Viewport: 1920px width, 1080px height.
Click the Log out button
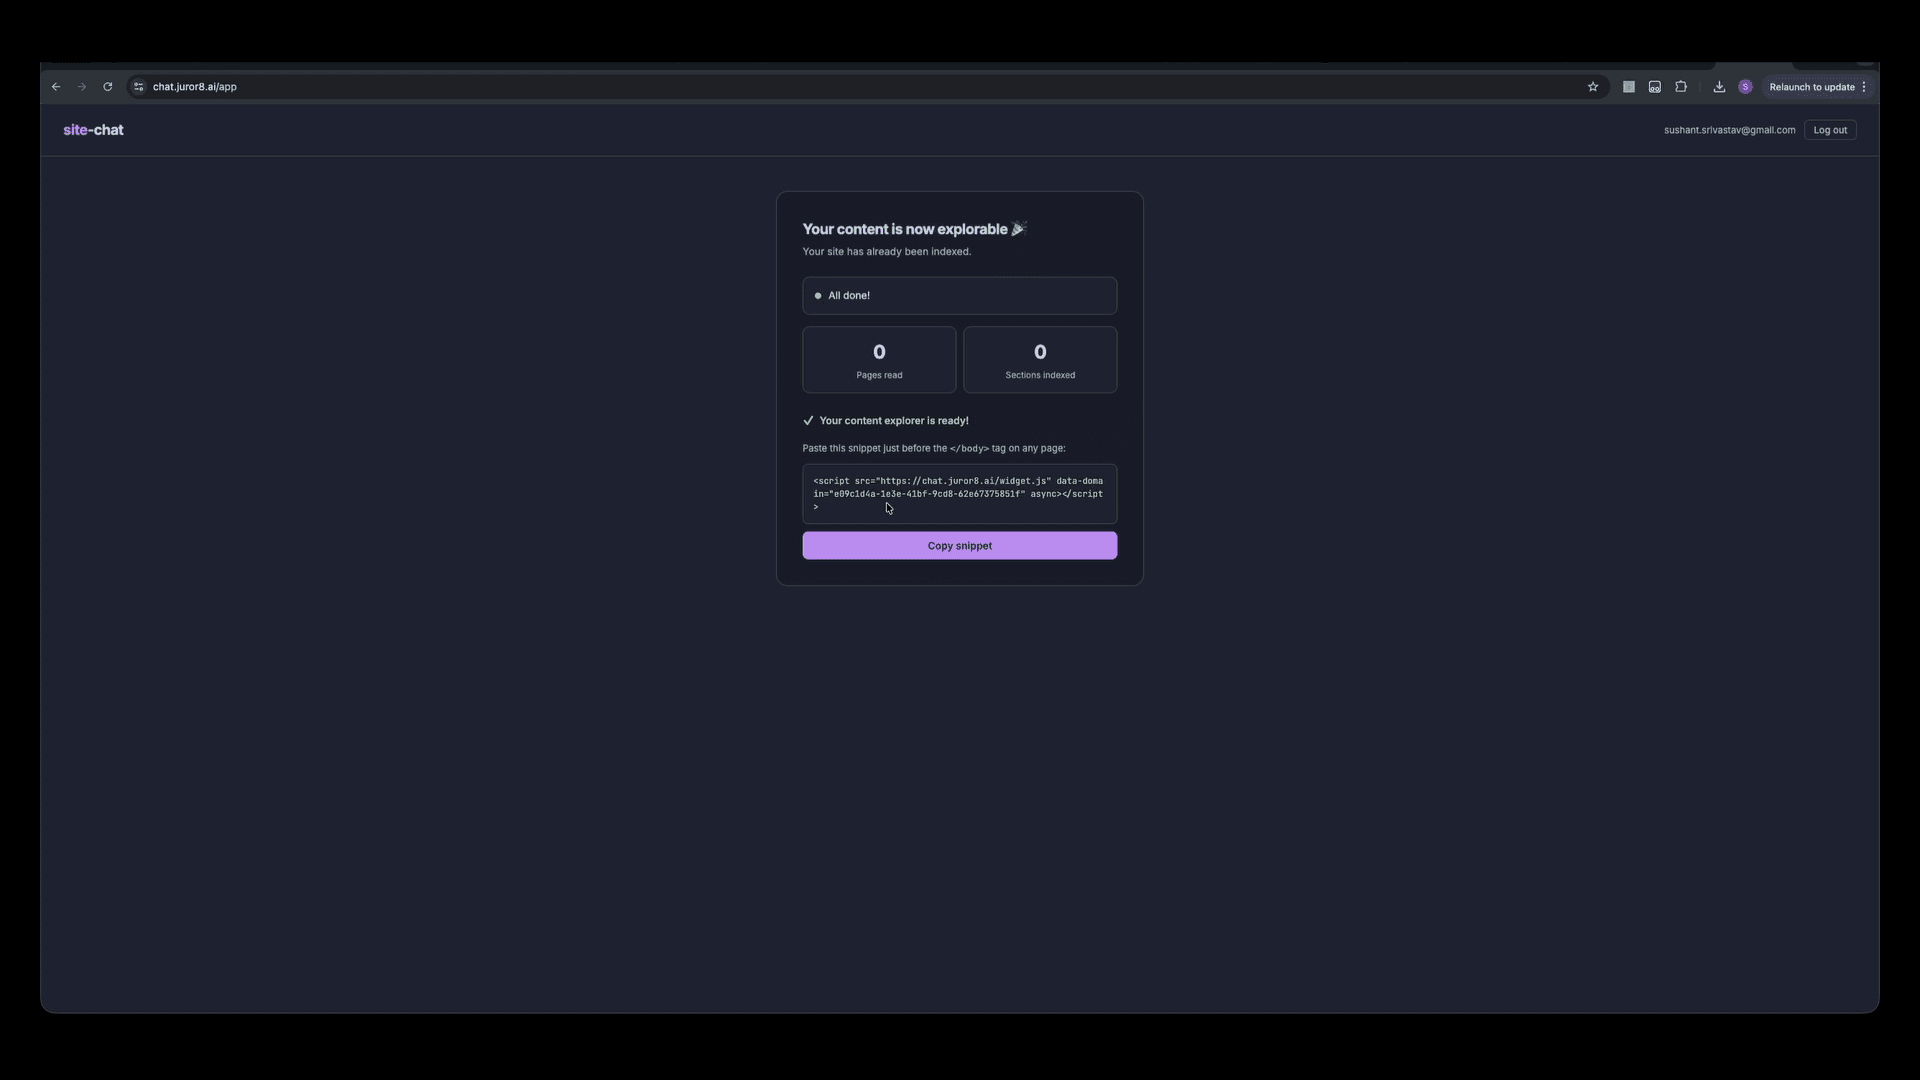tap(1830, 129)
